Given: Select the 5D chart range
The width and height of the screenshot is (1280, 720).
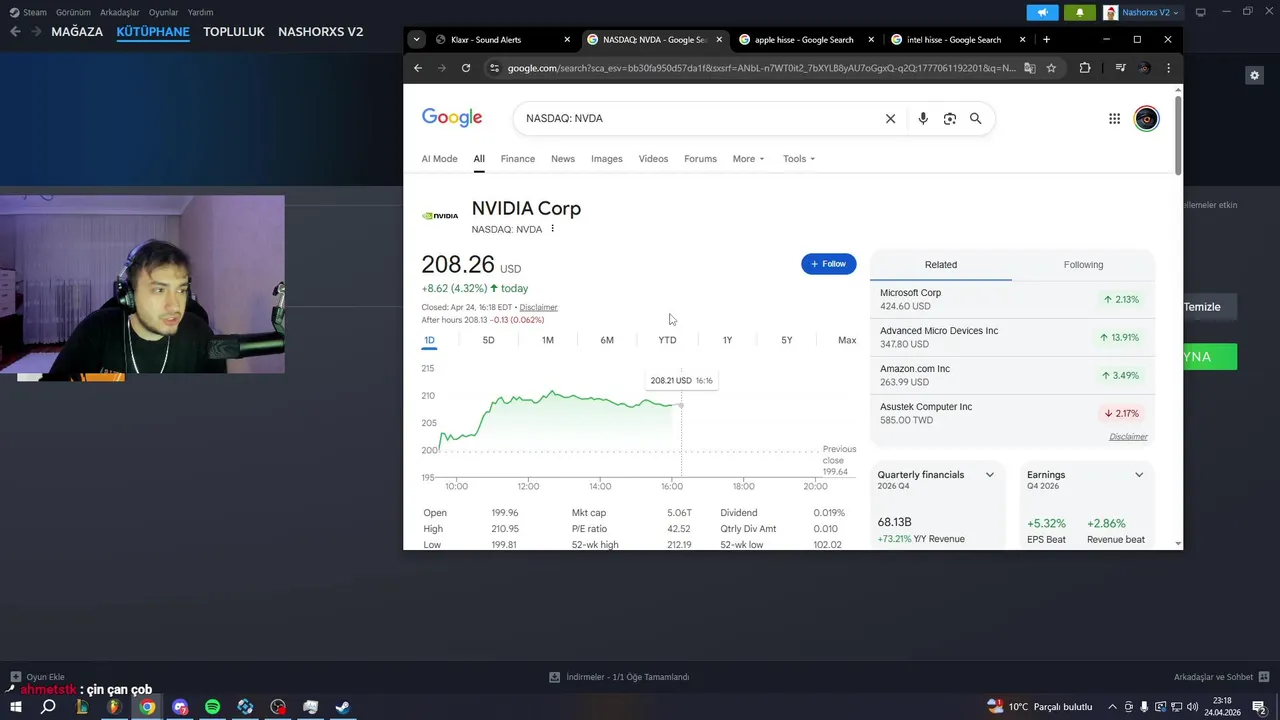Looking at the screenshot, I should coord(488,340).
